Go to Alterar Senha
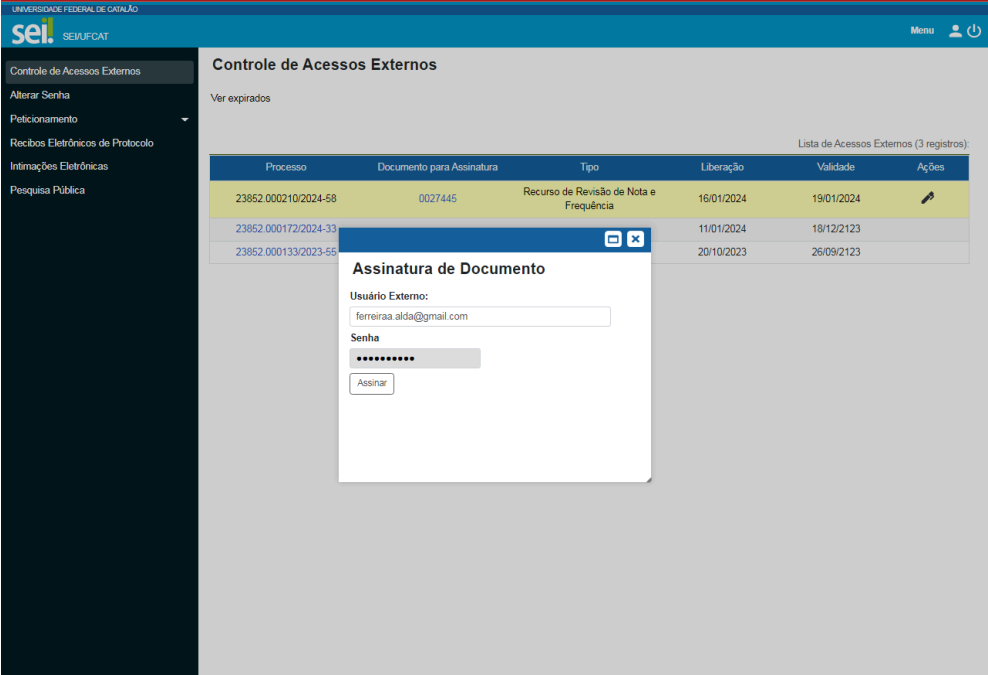 [40, 95]
